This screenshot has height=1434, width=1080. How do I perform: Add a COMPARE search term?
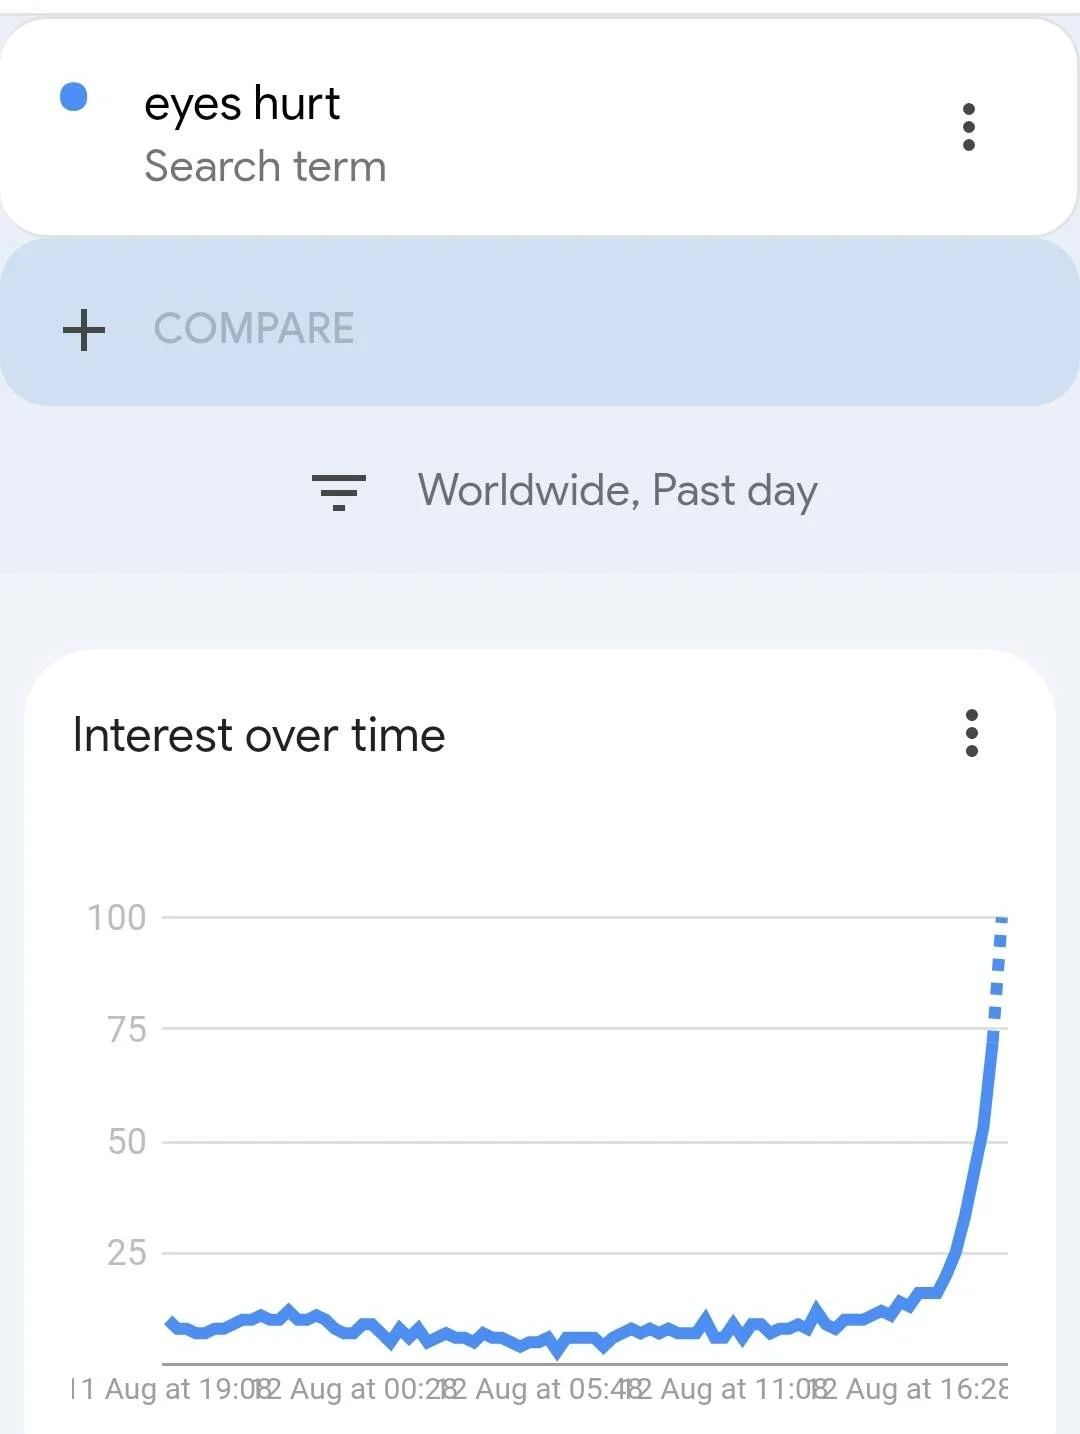(x=540, y=322)
